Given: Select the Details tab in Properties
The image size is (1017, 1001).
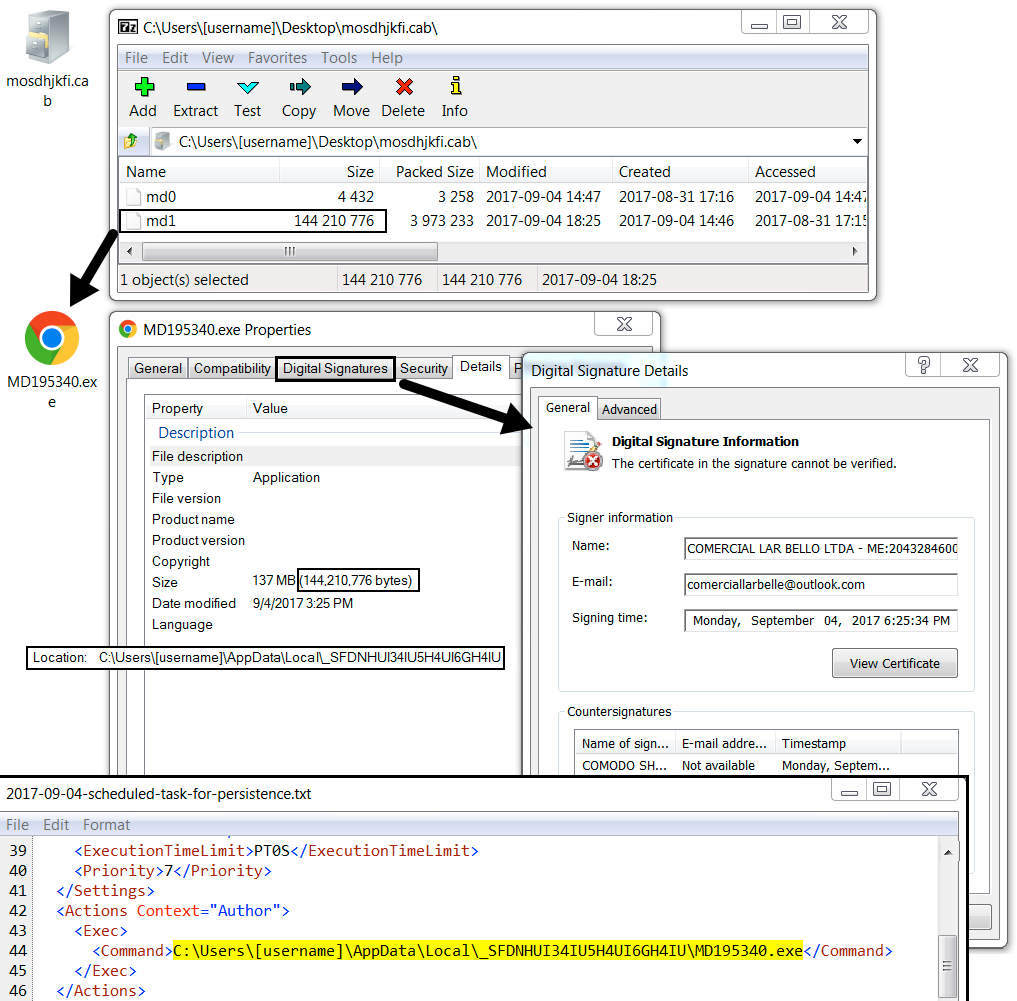Looking at the screenshot, I should click(481, 367).
